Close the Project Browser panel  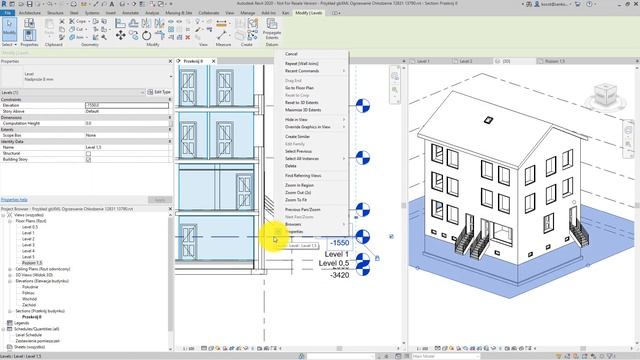(x=170, y=209)
